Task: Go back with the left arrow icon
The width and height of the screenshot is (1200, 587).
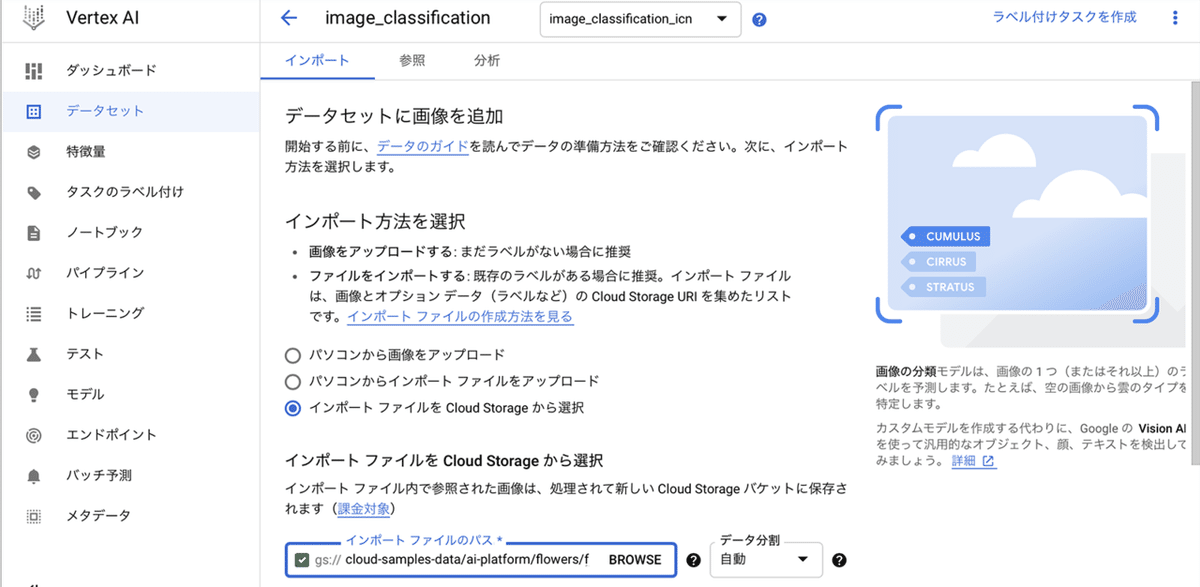Action: pyautogui.click(x=289, y=18)
